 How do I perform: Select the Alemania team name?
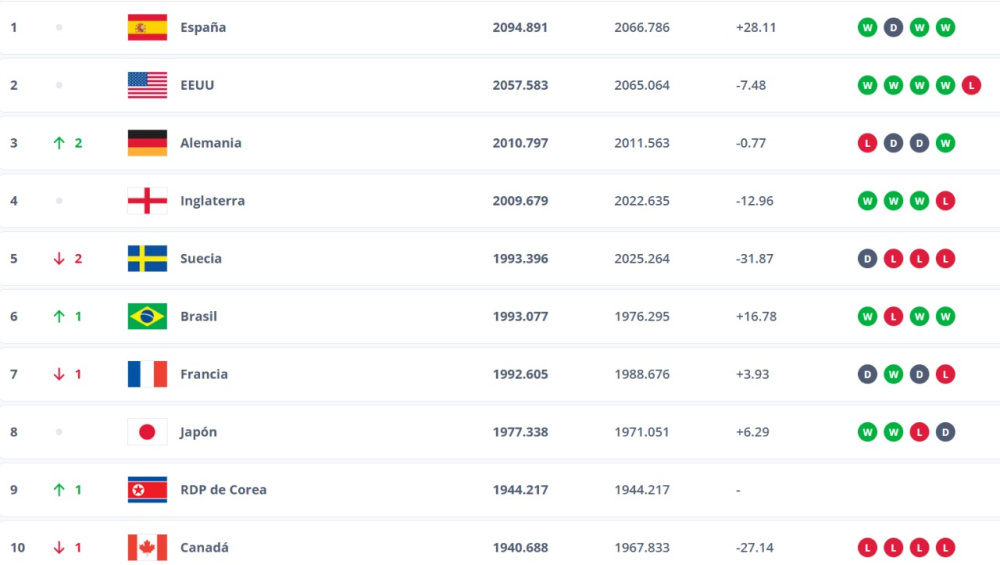210,143
